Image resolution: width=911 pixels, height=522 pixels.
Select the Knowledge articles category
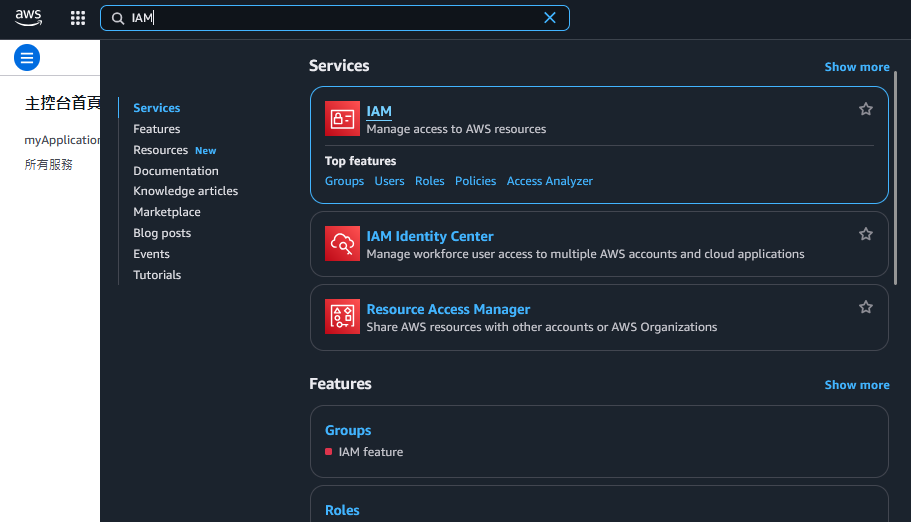[x=185, y=191]
